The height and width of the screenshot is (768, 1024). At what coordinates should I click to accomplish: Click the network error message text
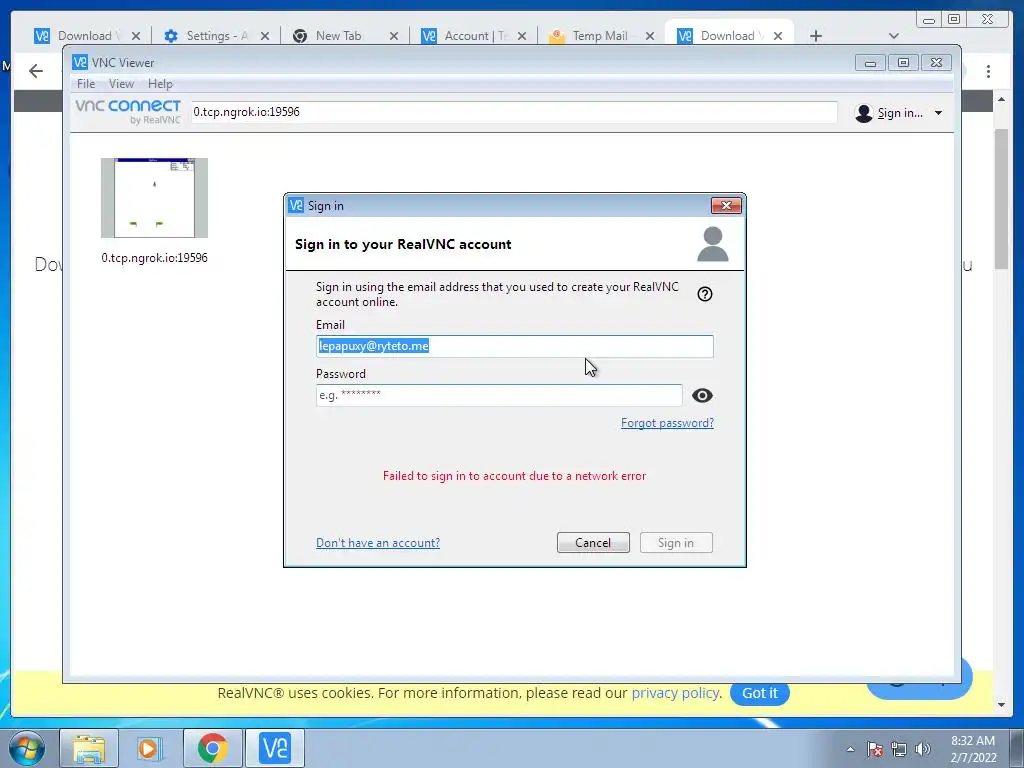click(515, 476)
